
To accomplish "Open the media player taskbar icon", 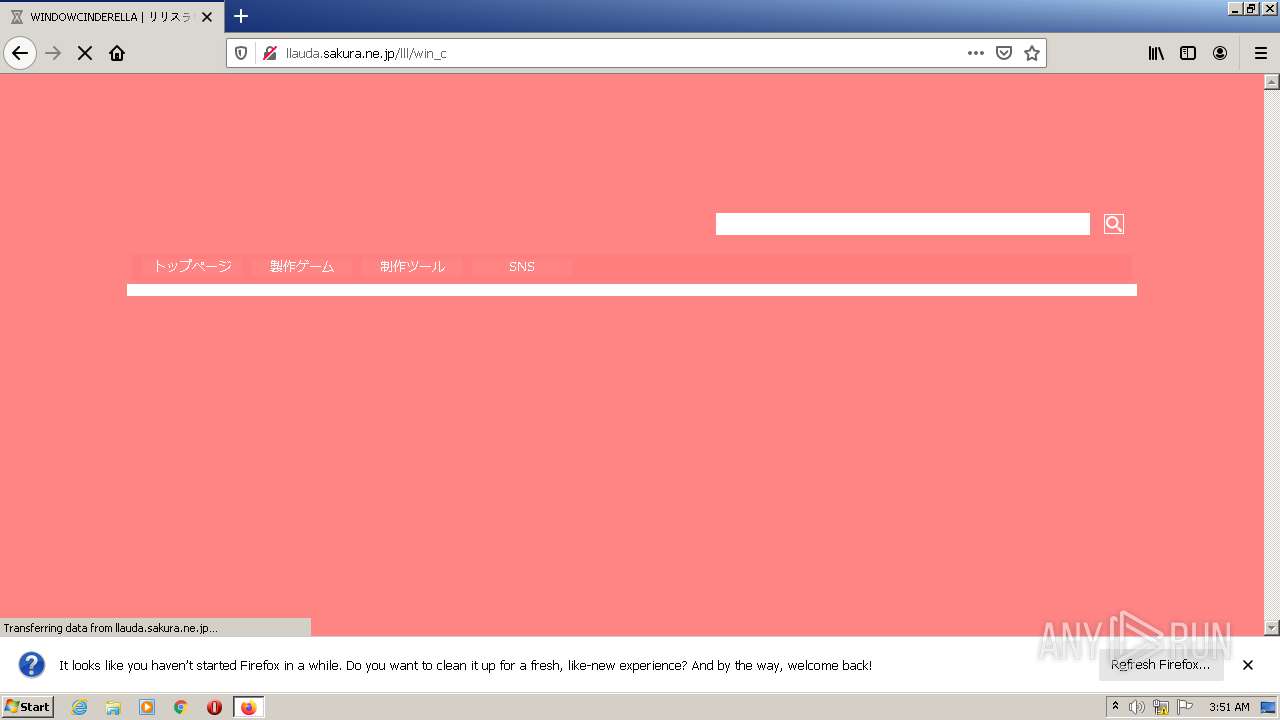I will tap(147, 707).
